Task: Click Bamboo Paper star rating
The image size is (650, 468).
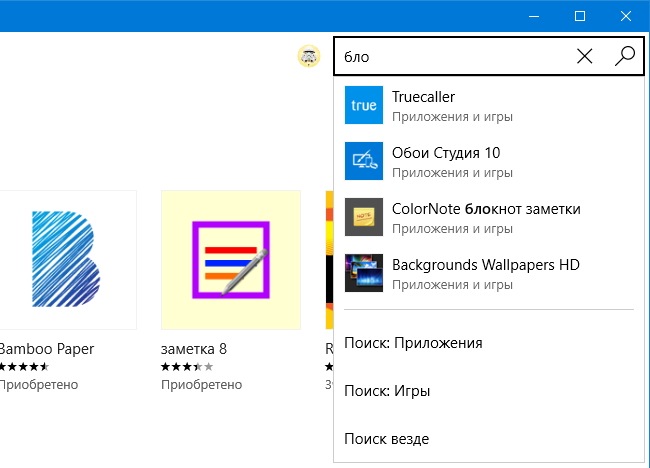Action: pos(24,366)
